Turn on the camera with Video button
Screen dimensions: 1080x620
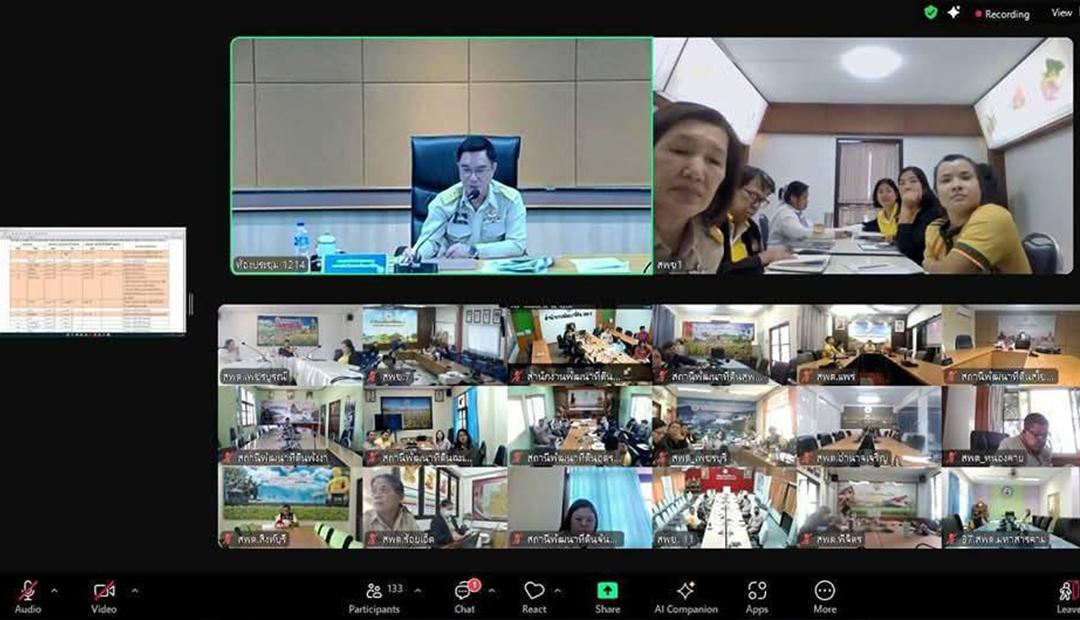104,595
